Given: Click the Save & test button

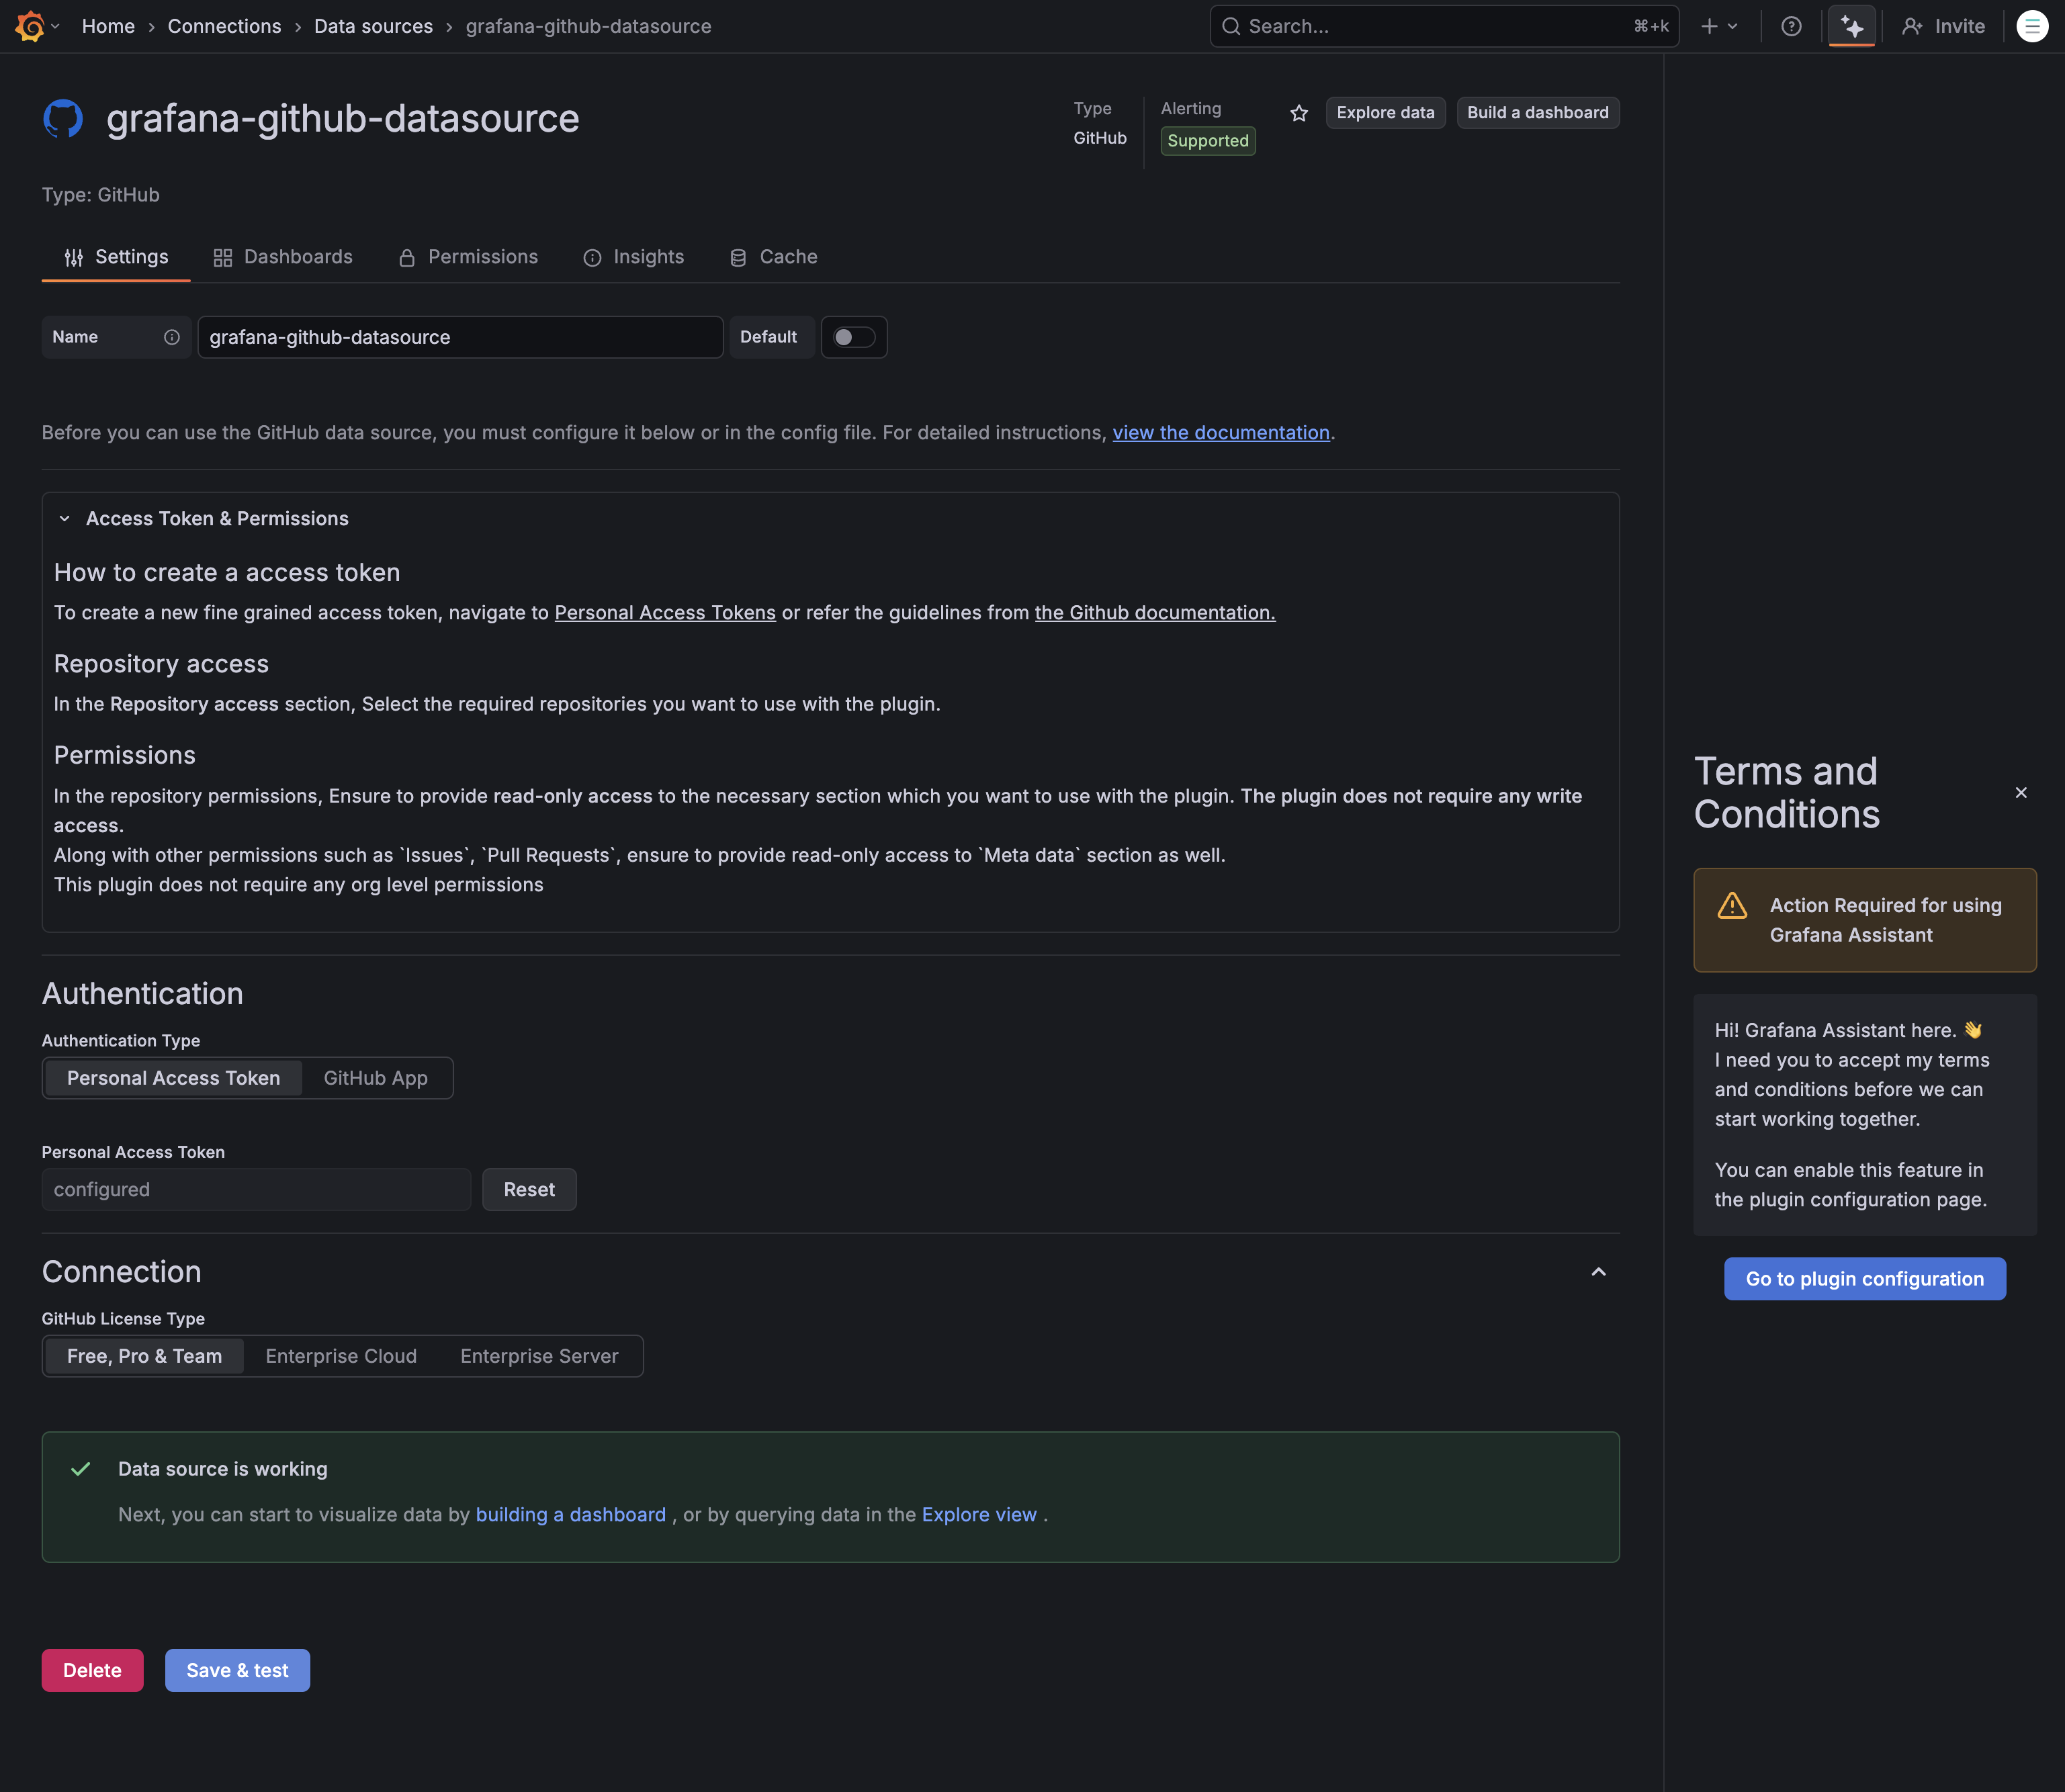Looking at the screenshot, I should (x=237, y=1670).
